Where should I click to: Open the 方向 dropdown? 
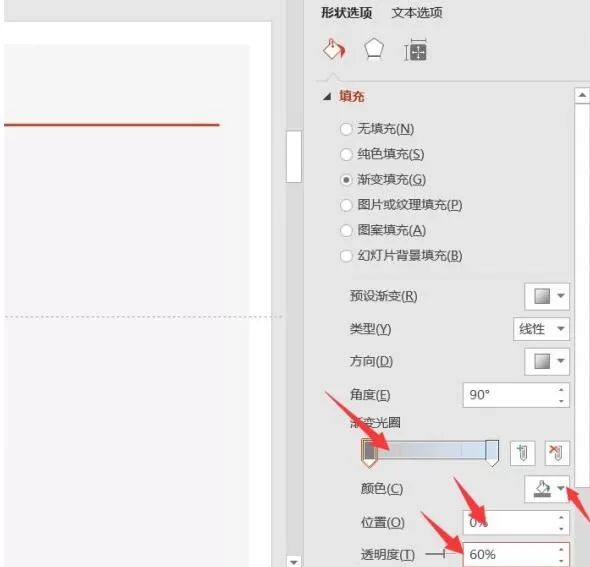(x=547, y=361)
